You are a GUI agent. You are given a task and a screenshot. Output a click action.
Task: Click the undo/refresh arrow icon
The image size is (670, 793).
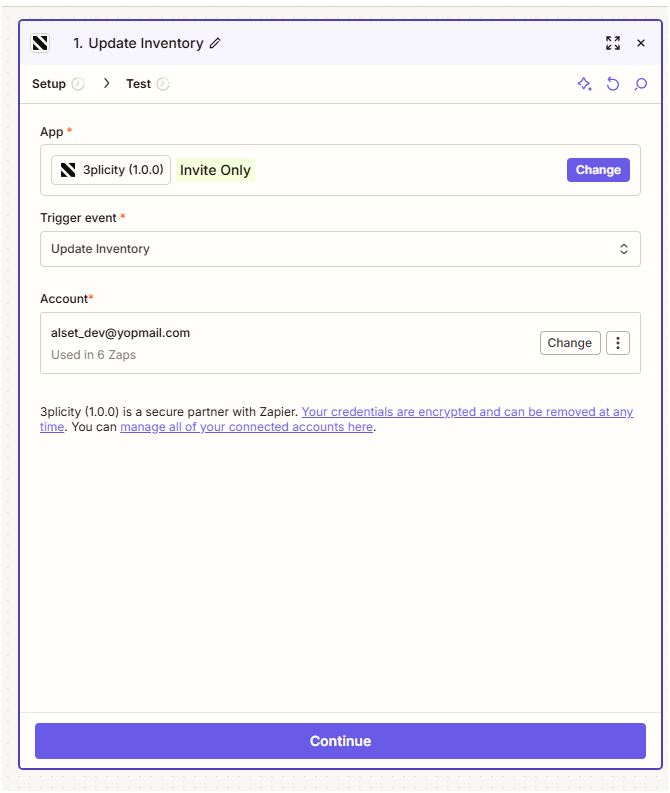(613, 84)
